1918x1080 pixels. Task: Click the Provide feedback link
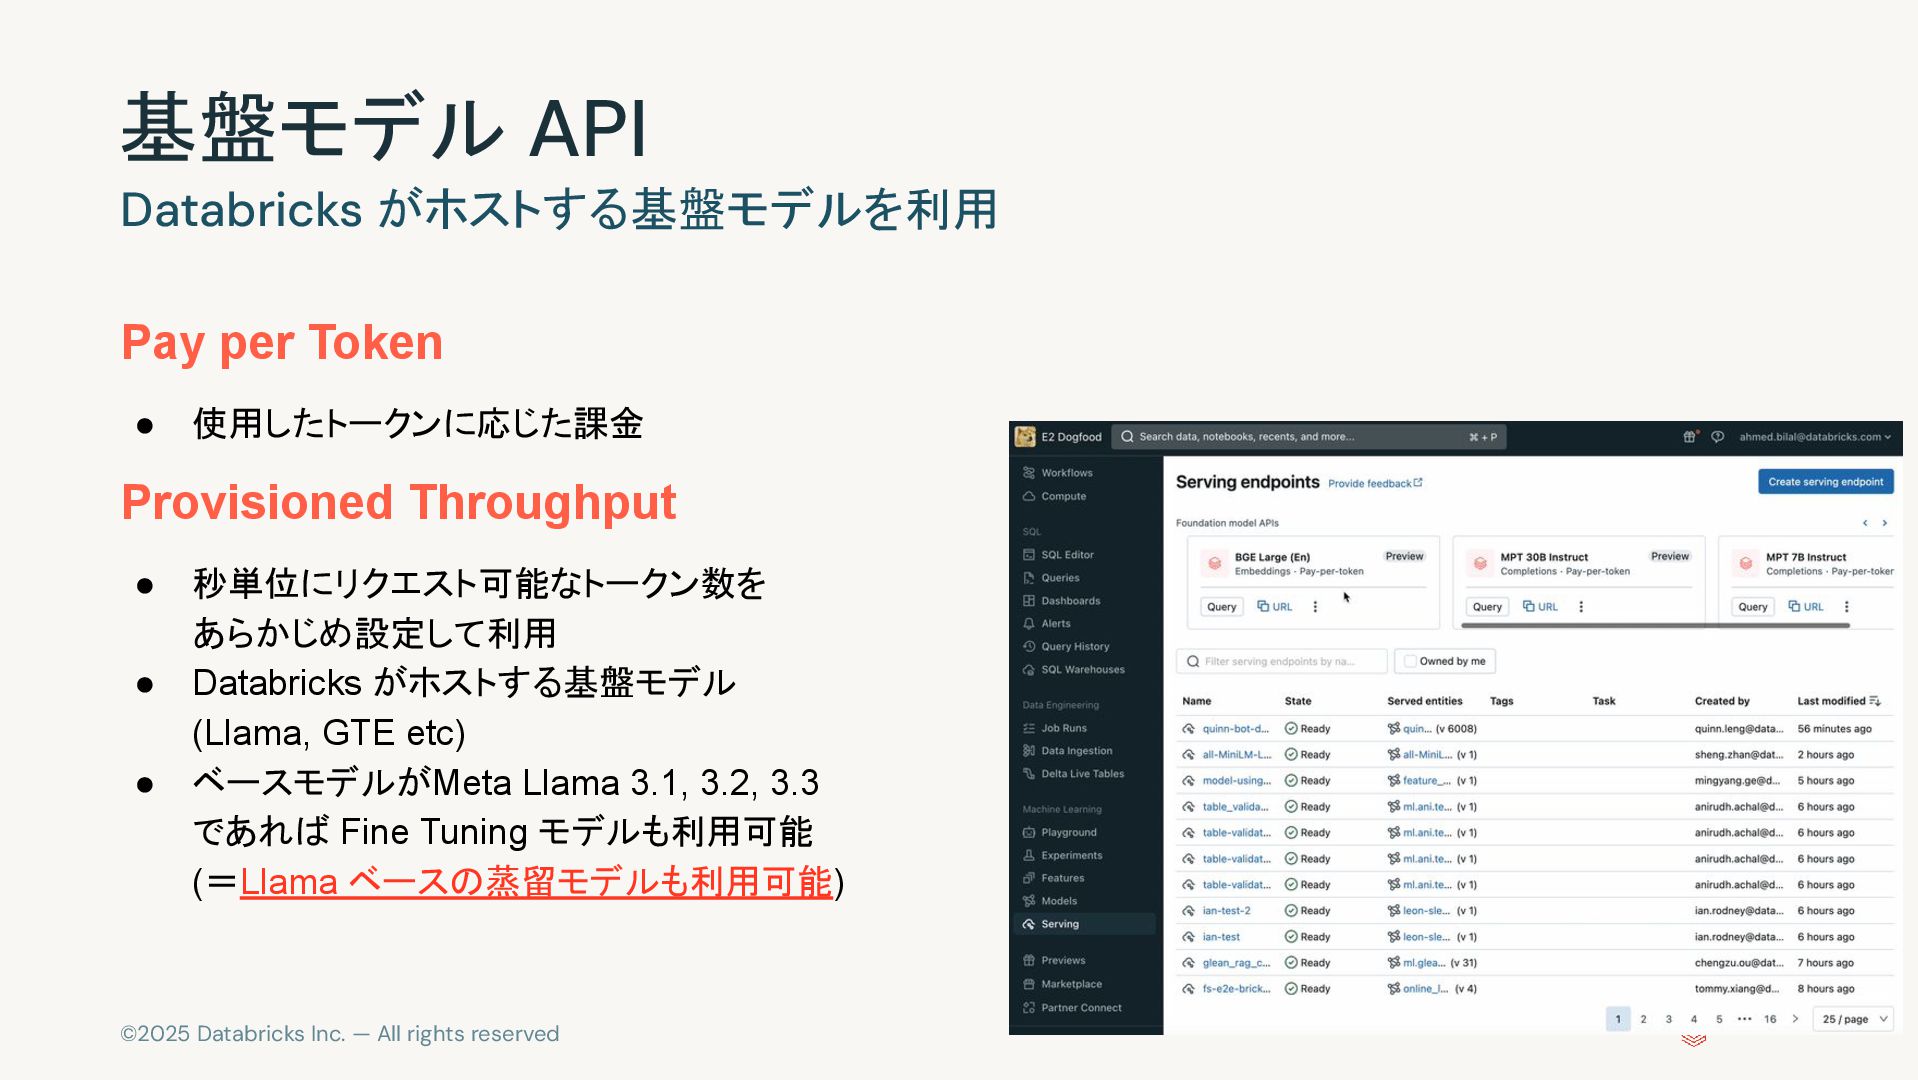coord(1375,484)
